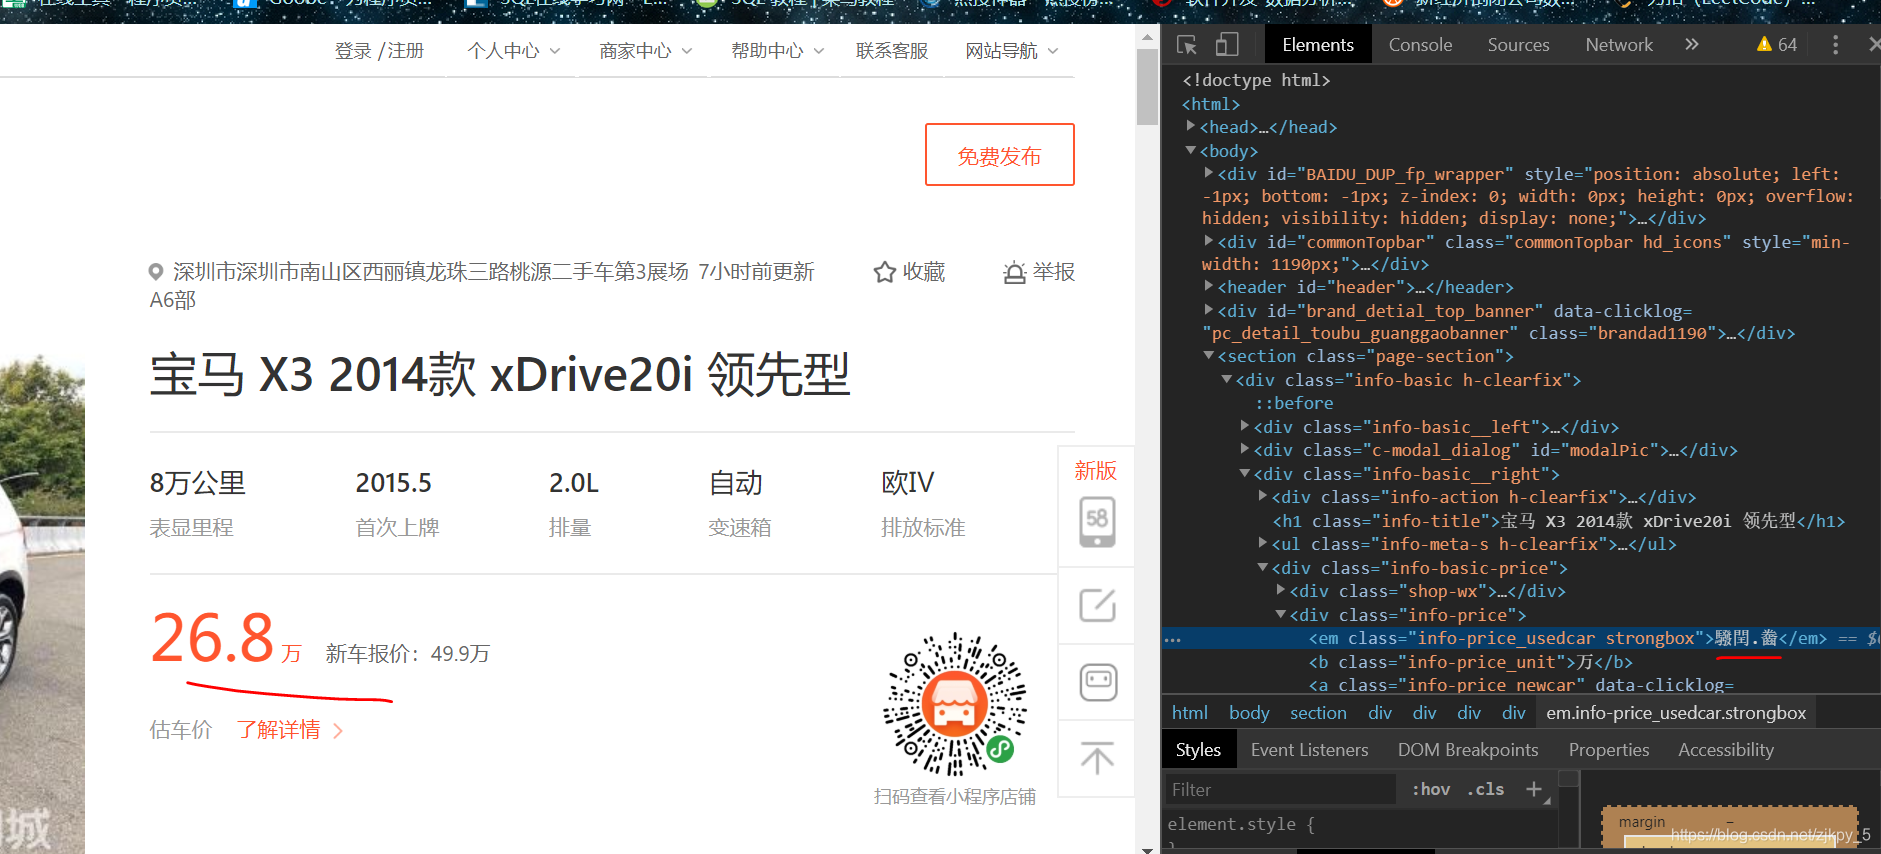
Task: Select the ::before pseudo-element row
Action: [1294, 403]
